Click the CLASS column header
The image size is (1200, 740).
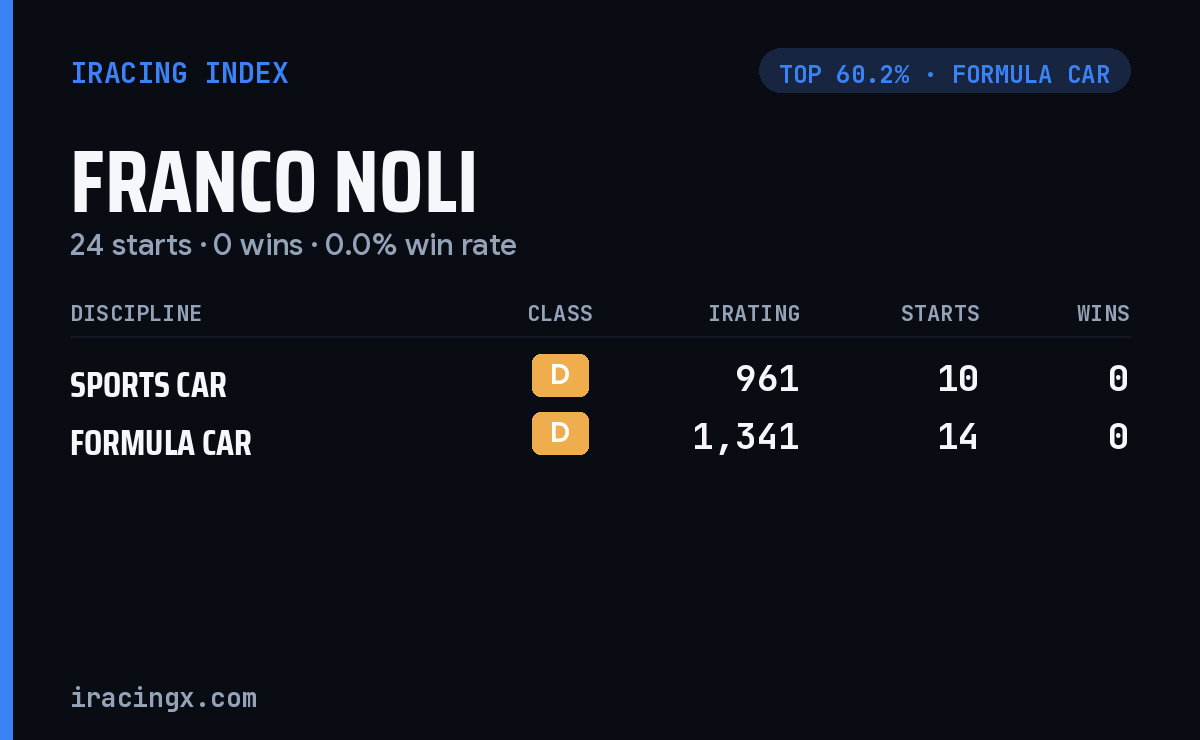(560, 313)
